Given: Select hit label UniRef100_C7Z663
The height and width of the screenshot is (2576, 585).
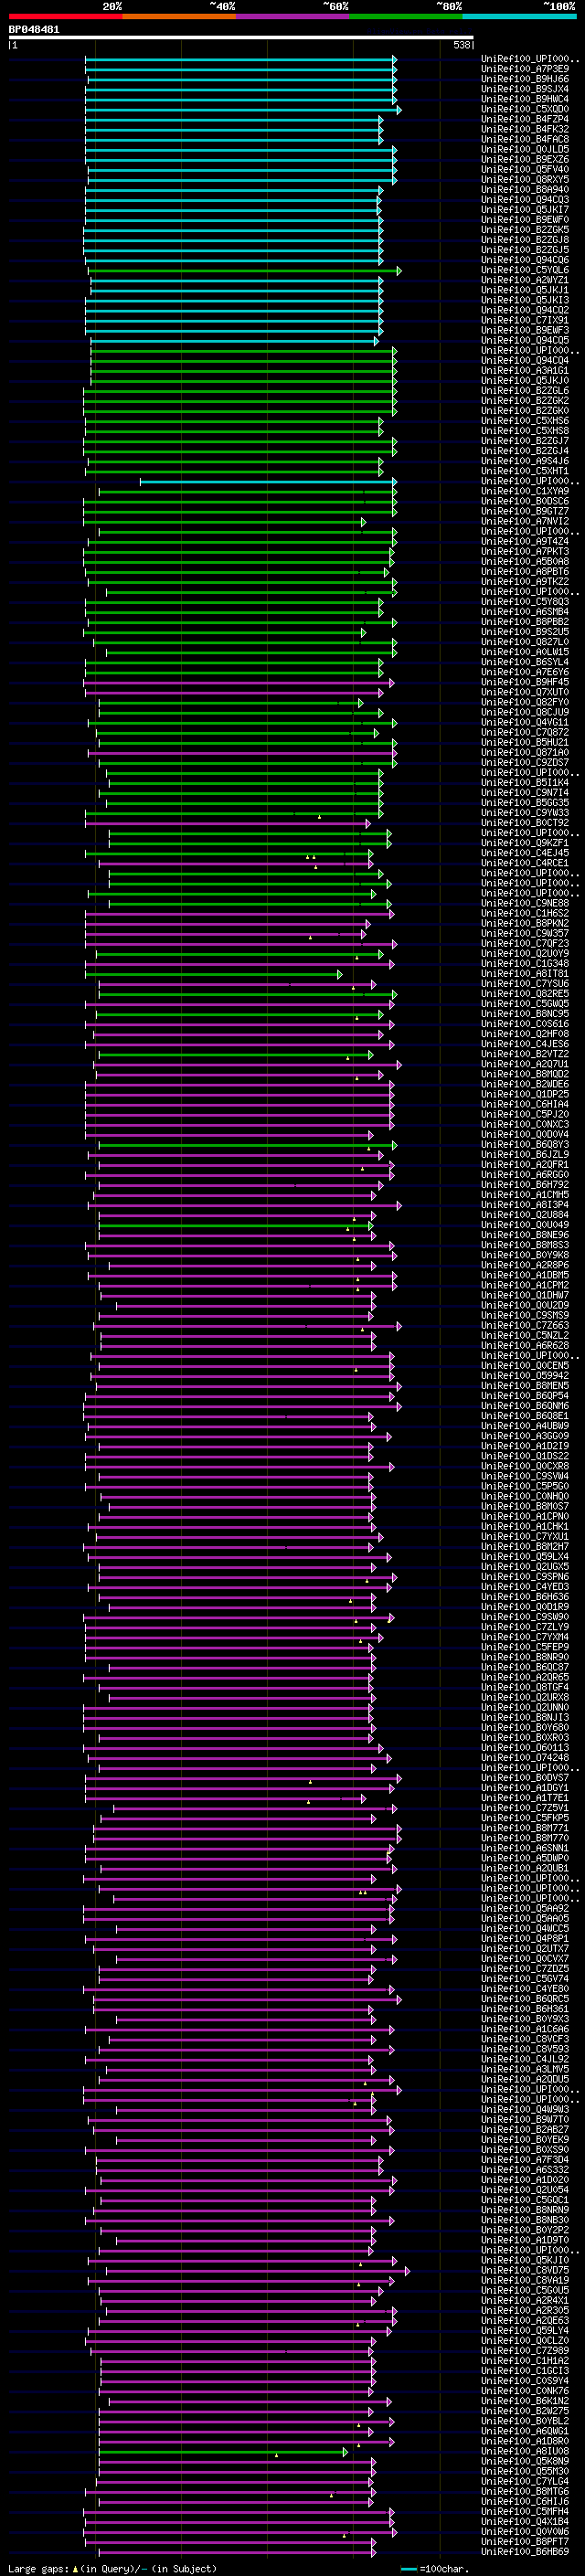Looking at the screenshot, I should point(525,1326).
